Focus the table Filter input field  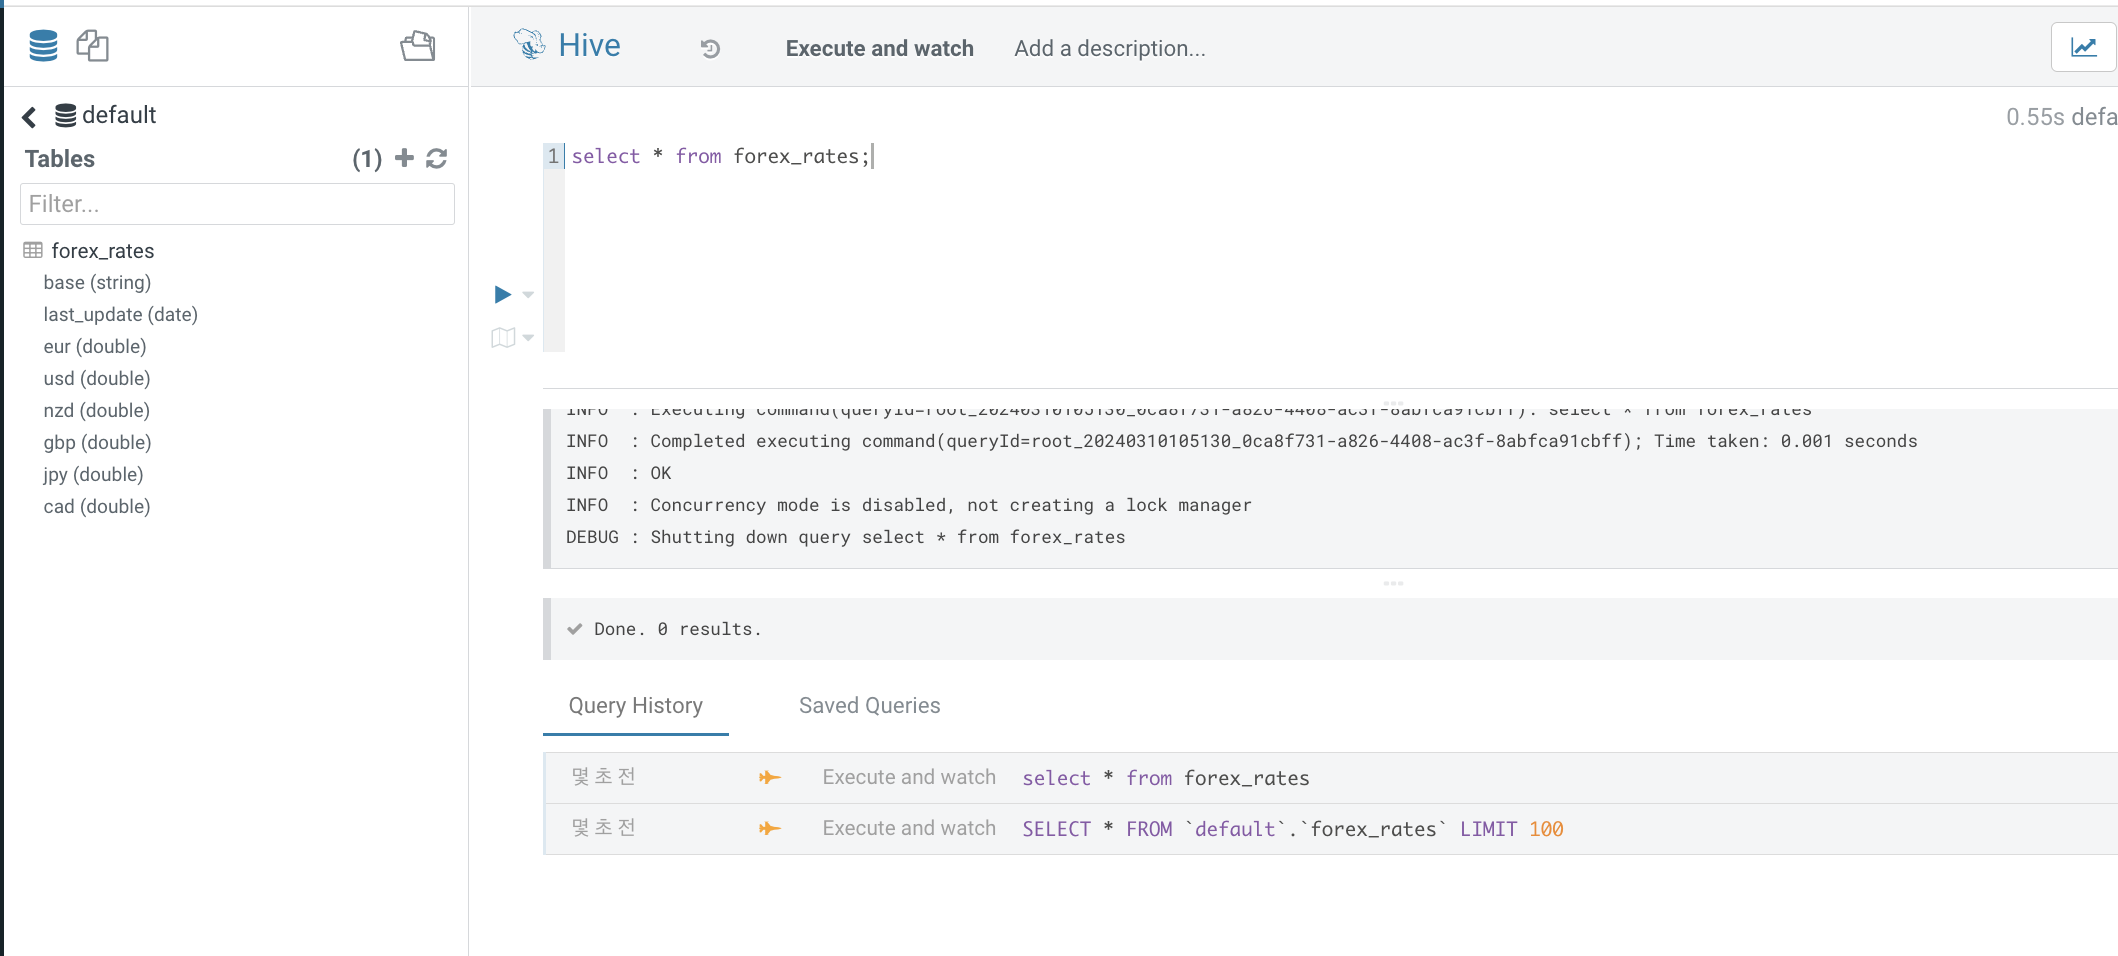point(237,204)
